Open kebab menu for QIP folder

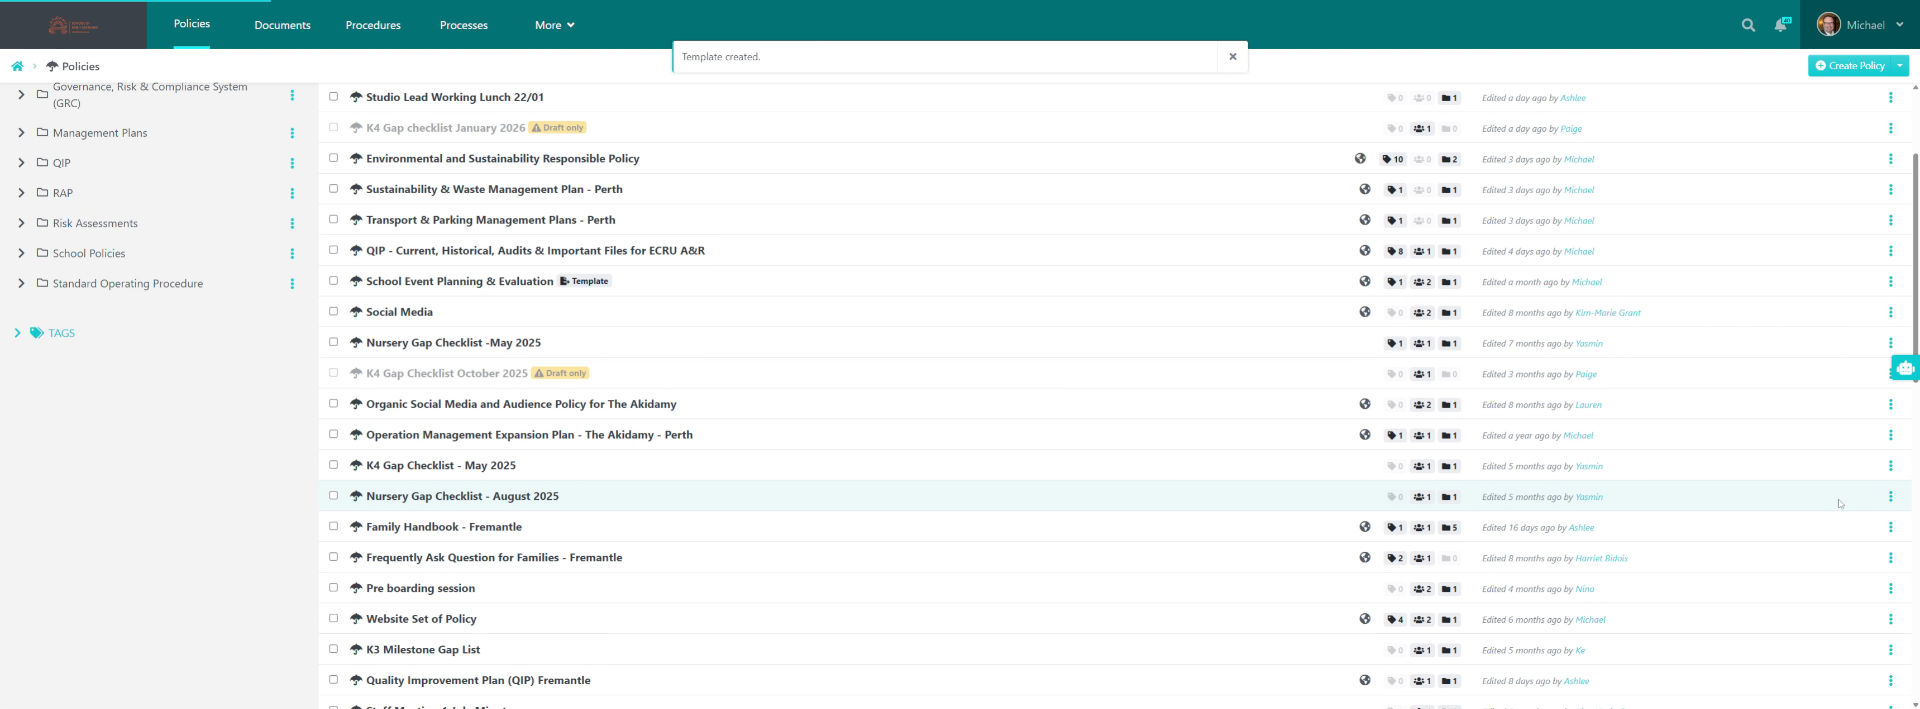click(292, 163)
